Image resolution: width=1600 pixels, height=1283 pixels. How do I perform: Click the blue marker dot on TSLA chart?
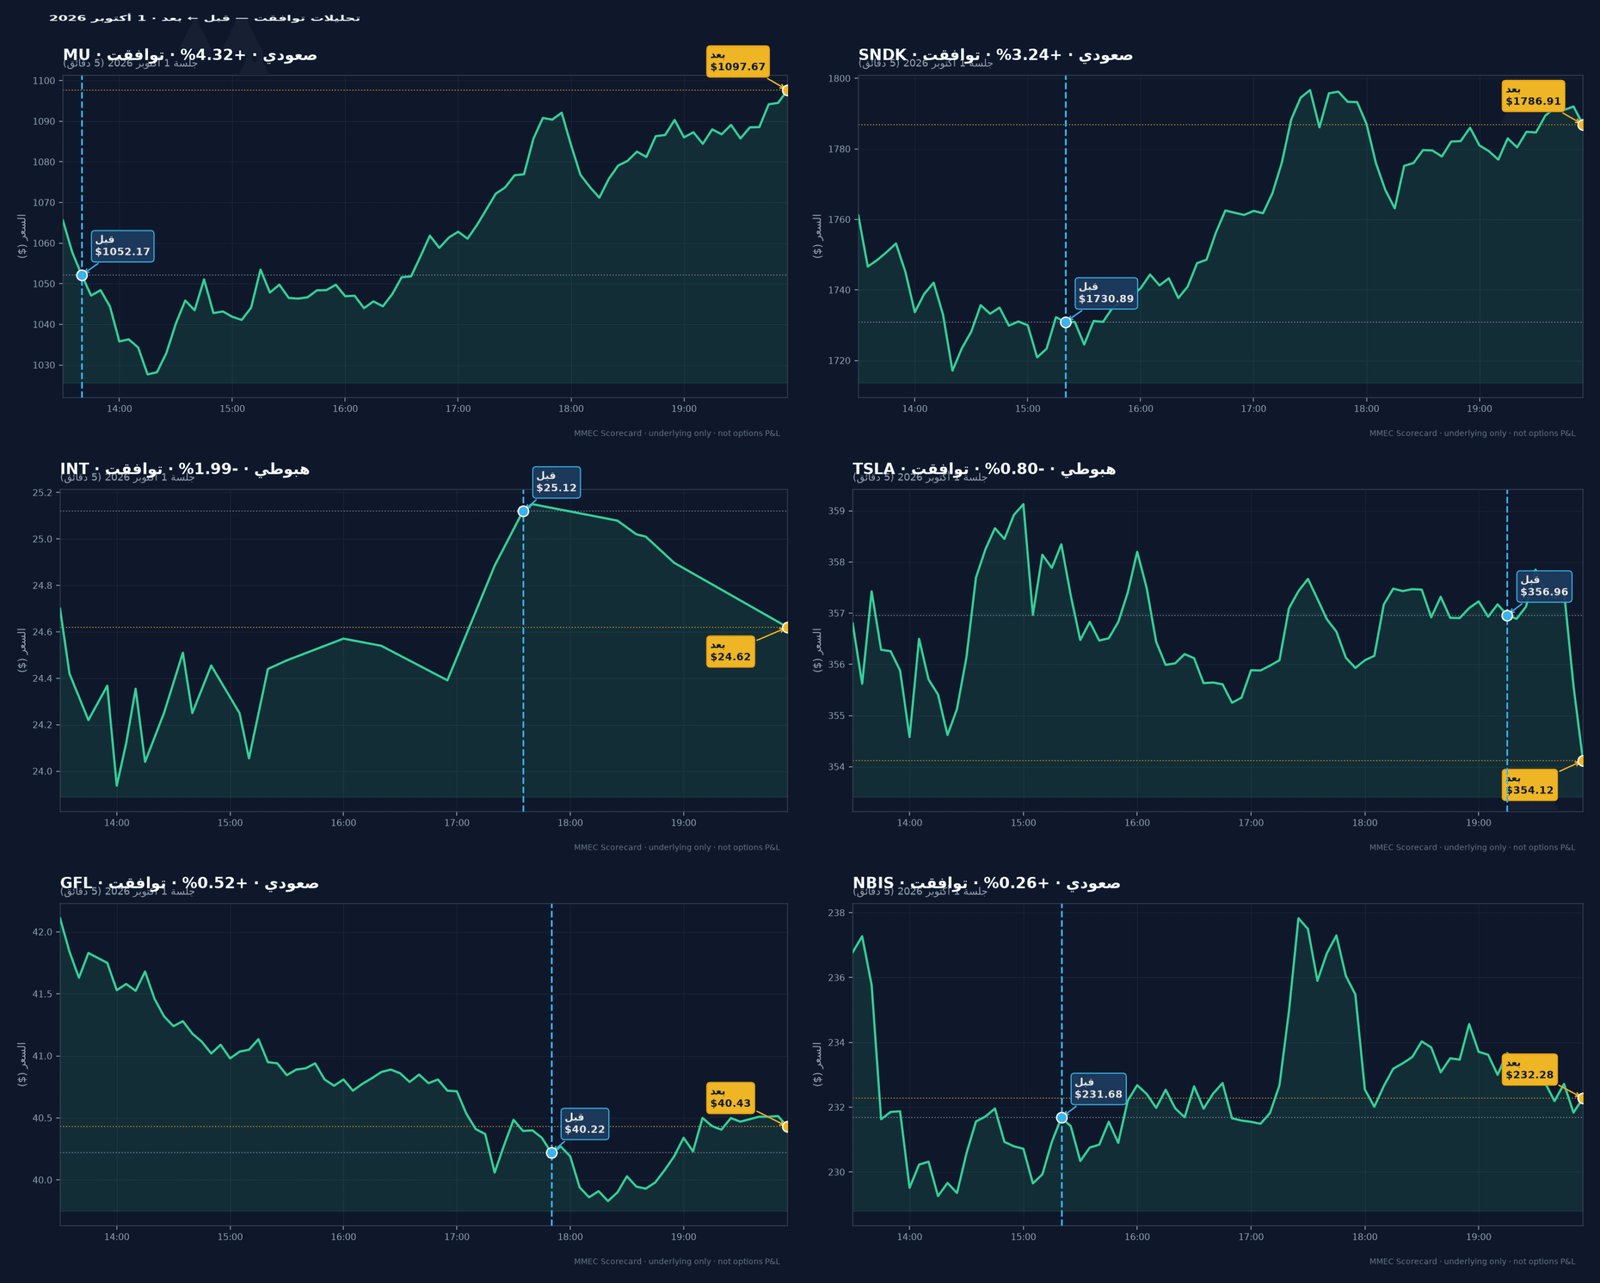tap(1507, 616)
